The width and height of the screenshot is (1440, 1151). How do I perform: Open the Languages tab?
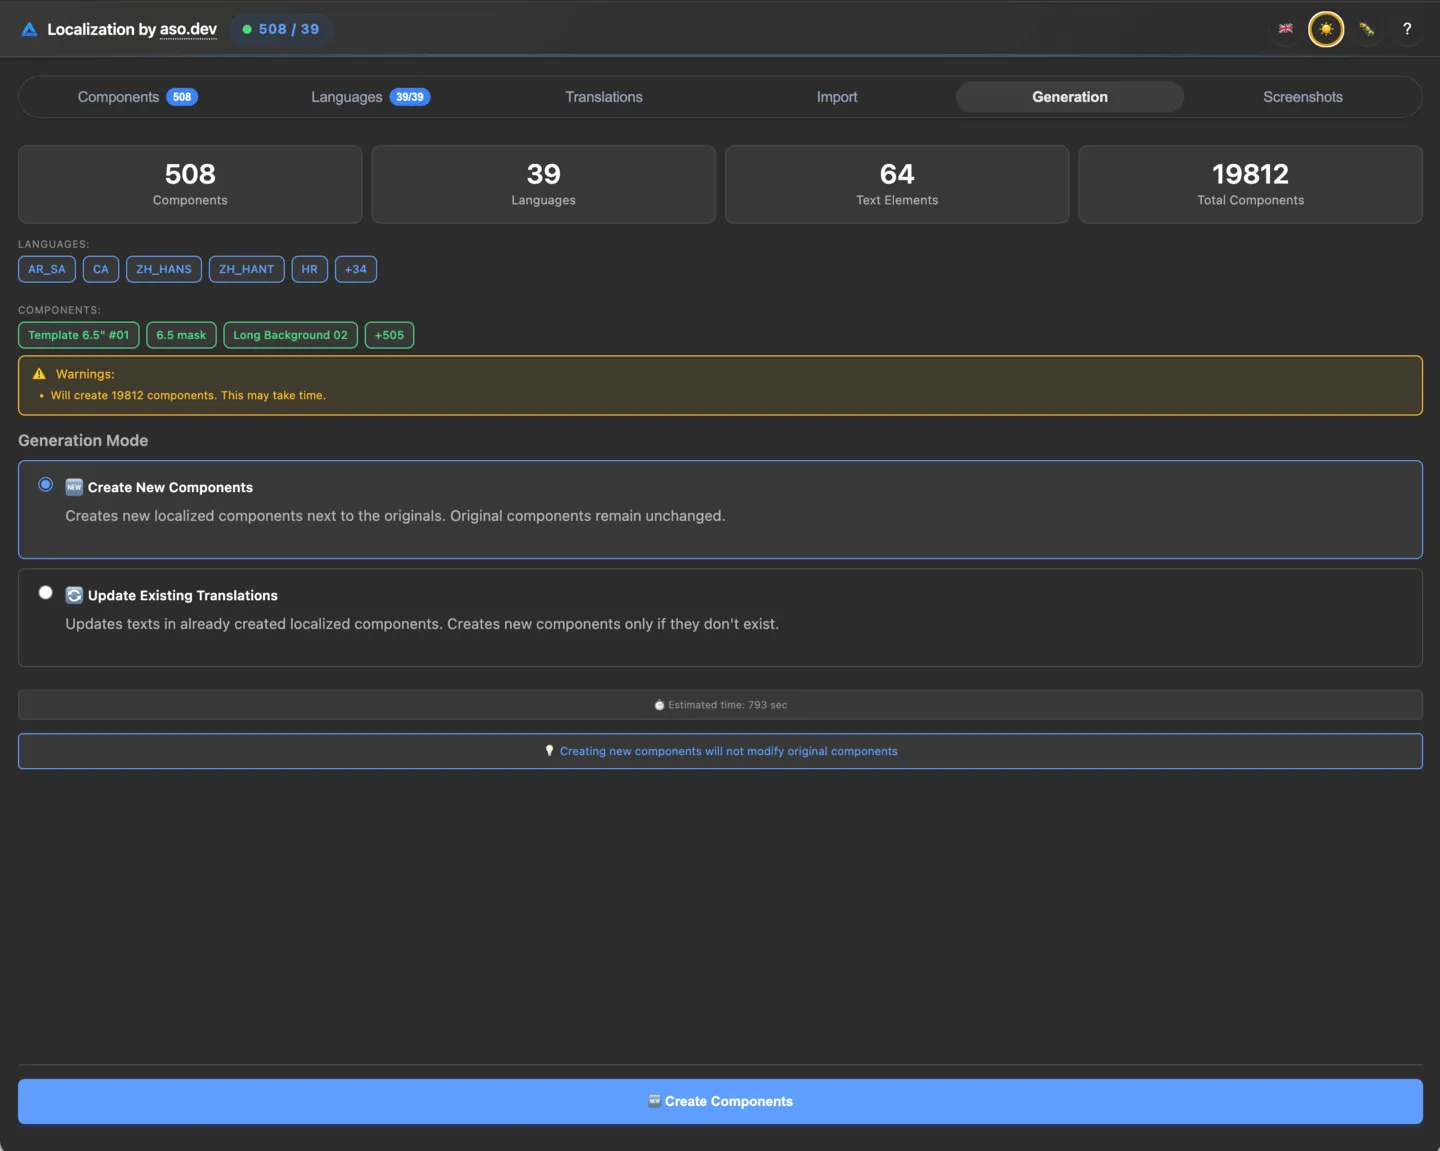370,97
